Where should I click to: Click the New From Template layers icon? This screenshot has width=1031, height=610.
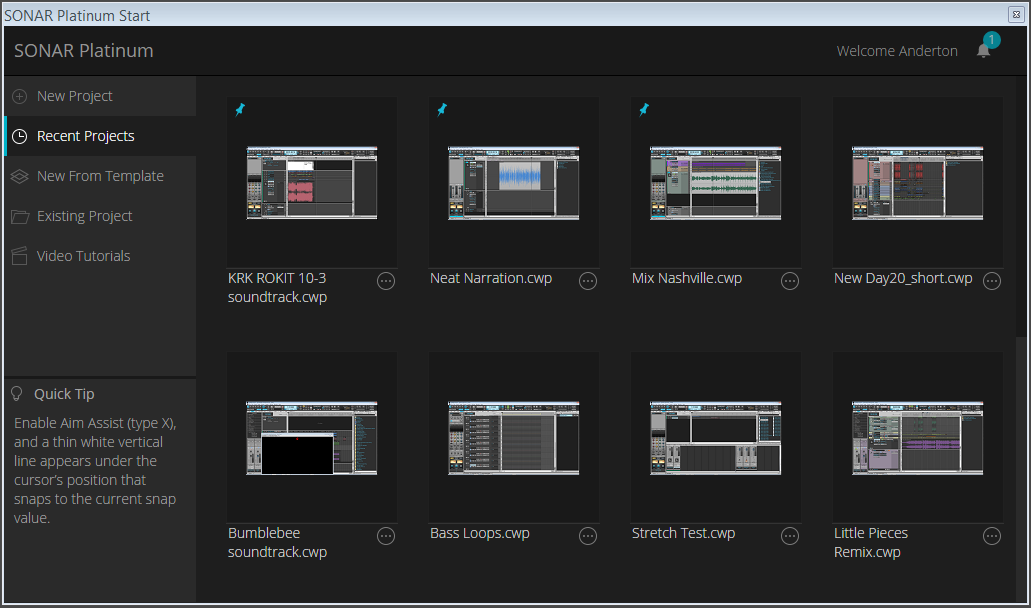coord(20,176)
